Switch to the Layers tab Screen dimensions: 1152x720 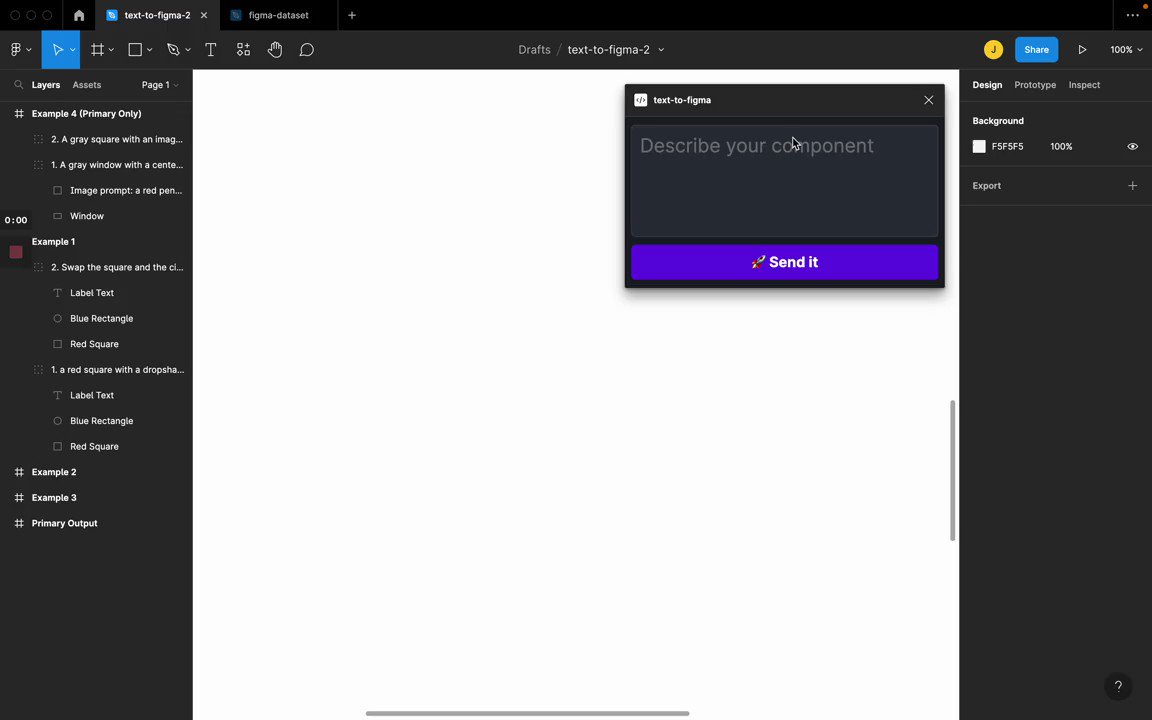pyautogui.click(x=46, y=84)
